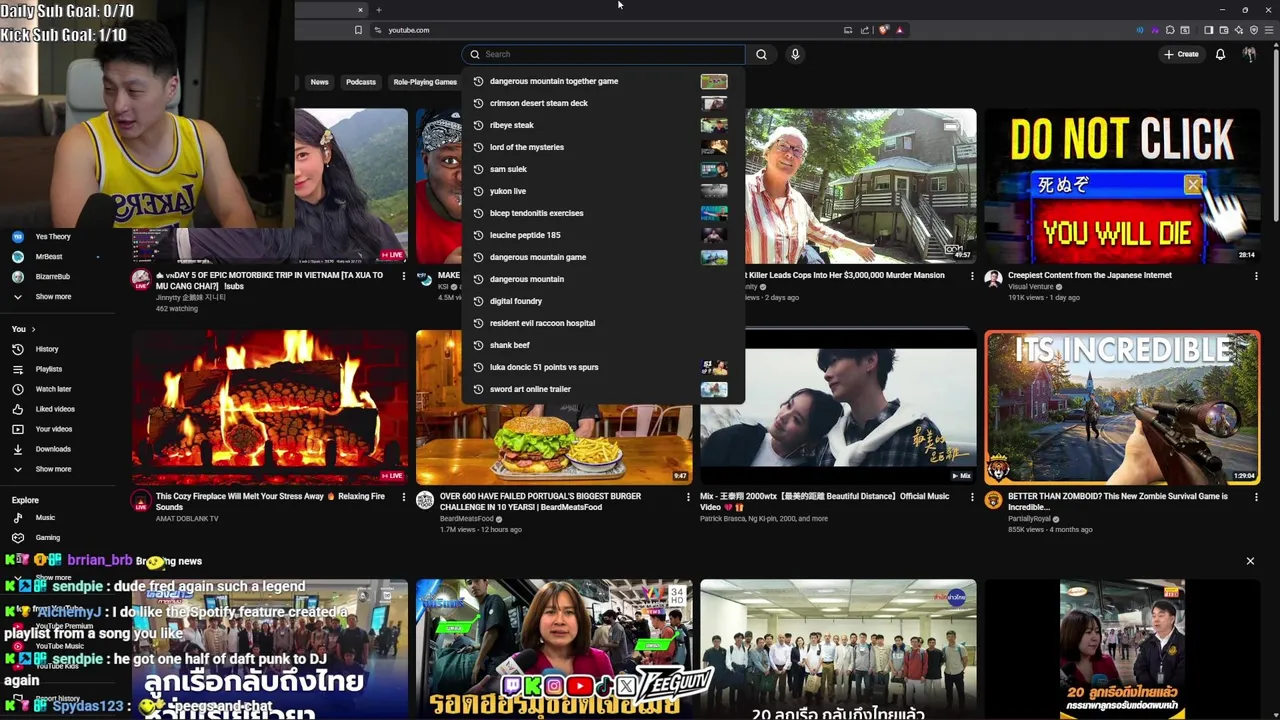
Task: Choose suggestion 'resident evil raccoon hospital'
Action: (603, 323)
